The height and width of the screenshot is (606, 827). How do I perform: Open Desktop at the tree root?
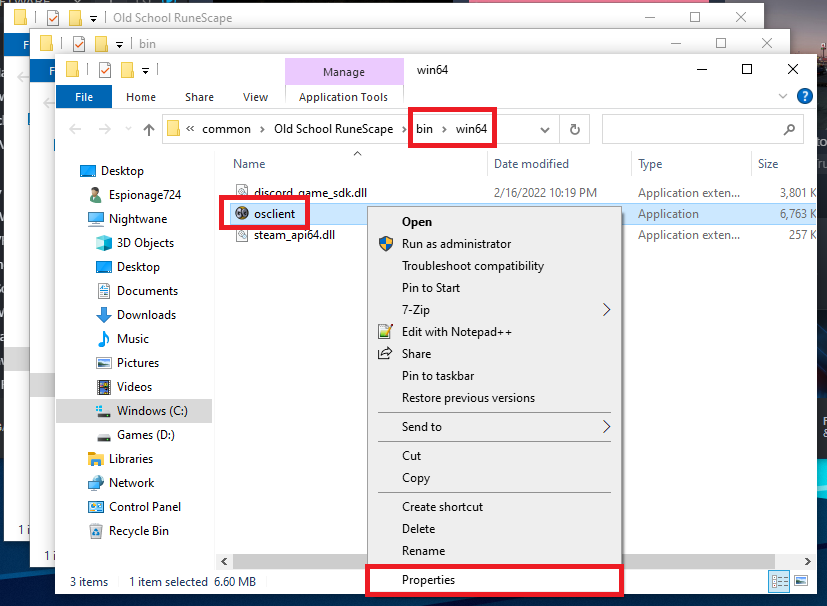point(122,171)
